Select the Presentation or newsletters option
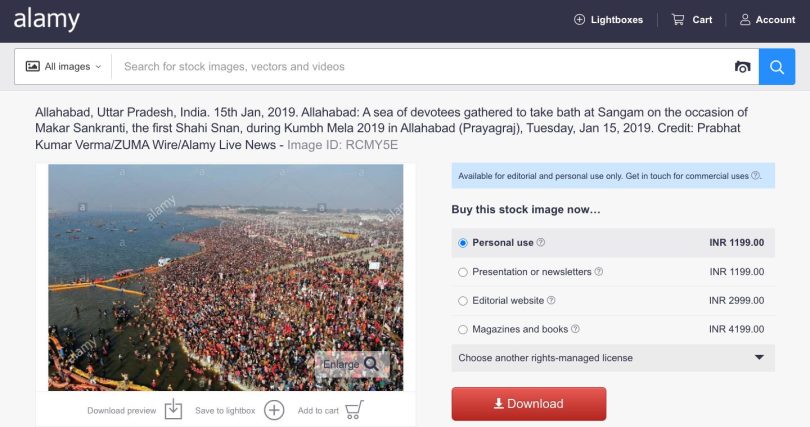Screen dimensions: 810x427 pyautogui.click(x=462, y=272)
